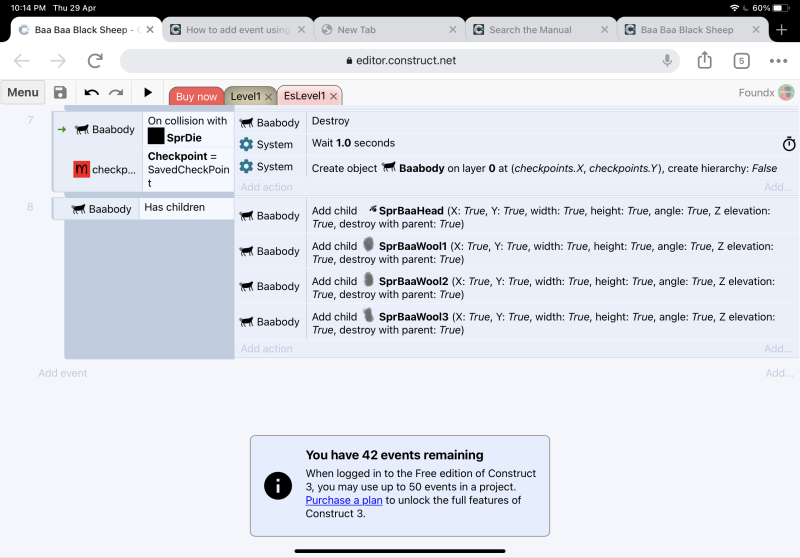Save the project with the floppy disk icon

[60, 92]
